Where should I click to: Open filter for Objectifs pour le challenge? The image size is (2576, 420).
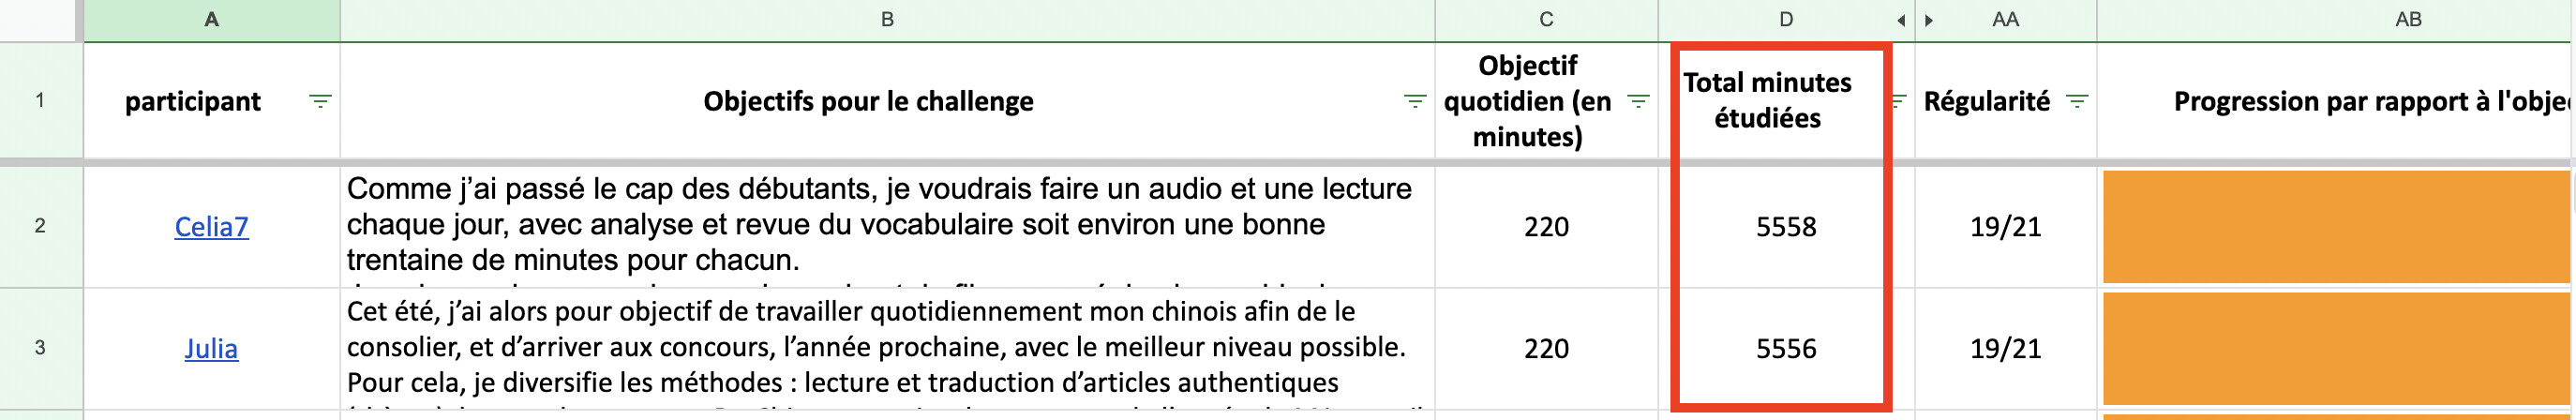(1414, 101)
